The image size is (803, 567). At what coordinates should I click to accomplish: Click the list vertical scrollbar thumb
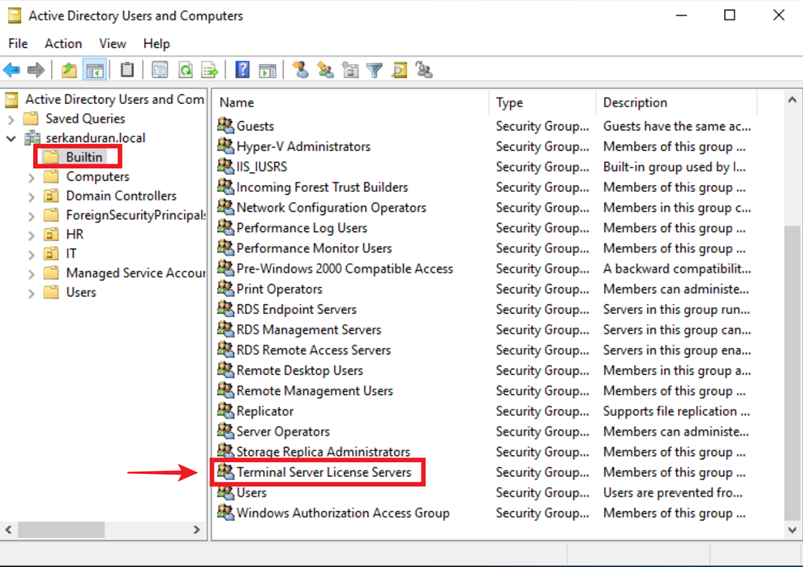click(x=792, y=372)
